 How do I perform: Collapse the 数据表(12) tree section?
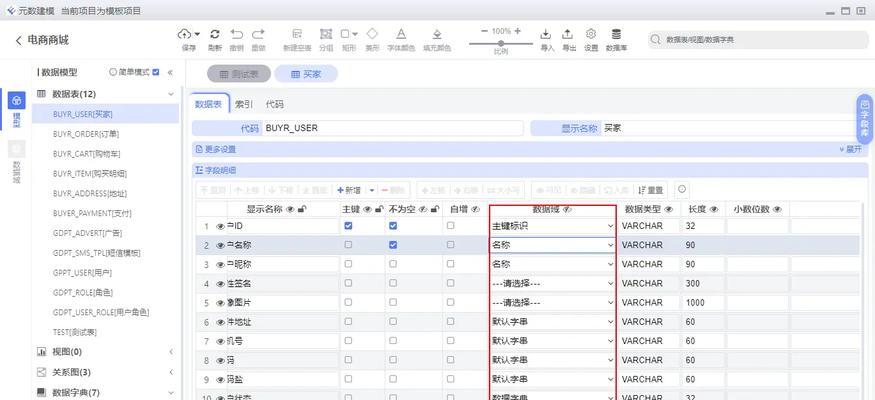point(171,94)
